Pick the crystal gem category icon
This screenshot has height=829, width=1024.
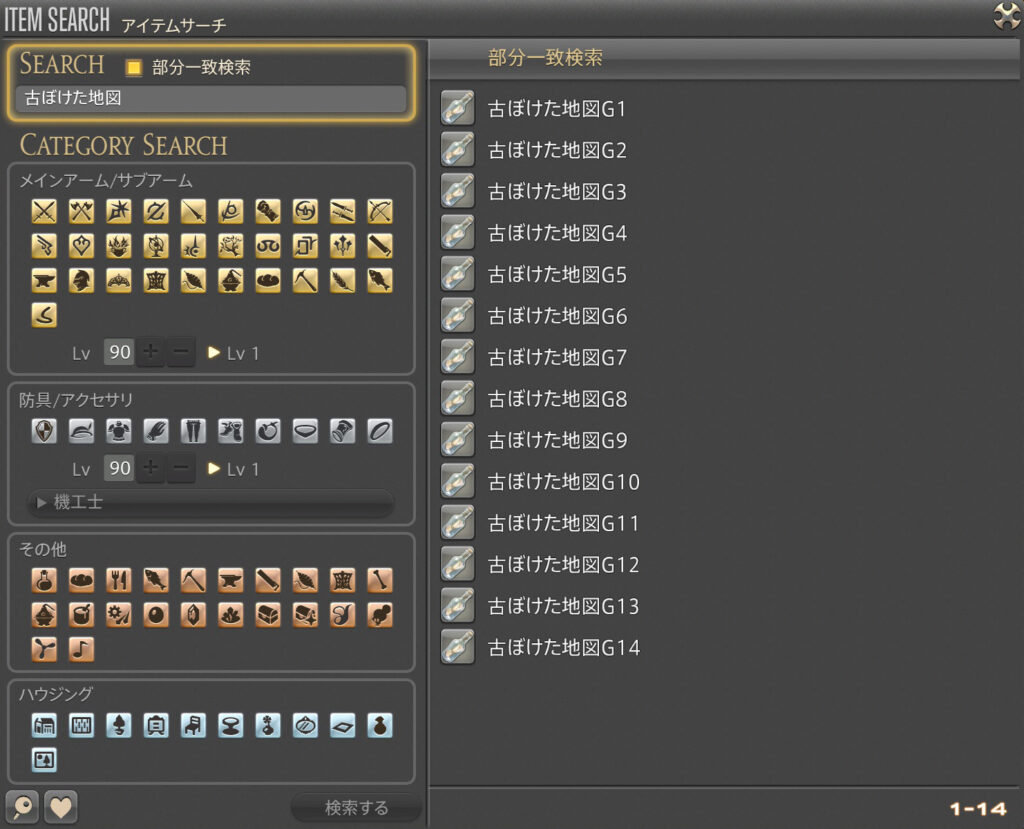[193, 615]
